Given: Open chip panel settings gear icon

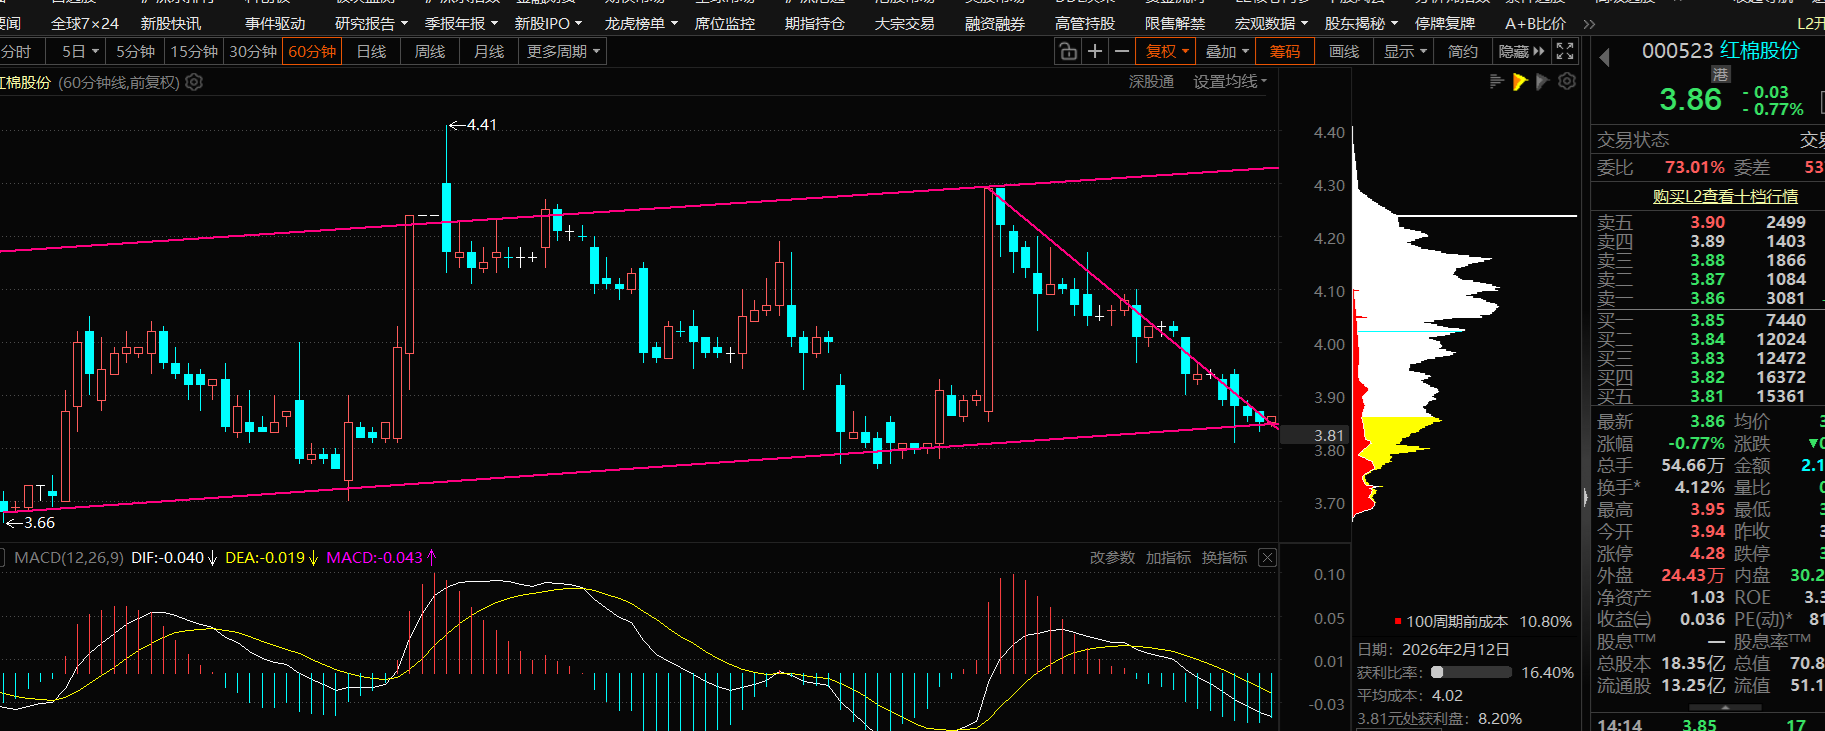Looking at the screenshot, I should tap(1567, 82).
